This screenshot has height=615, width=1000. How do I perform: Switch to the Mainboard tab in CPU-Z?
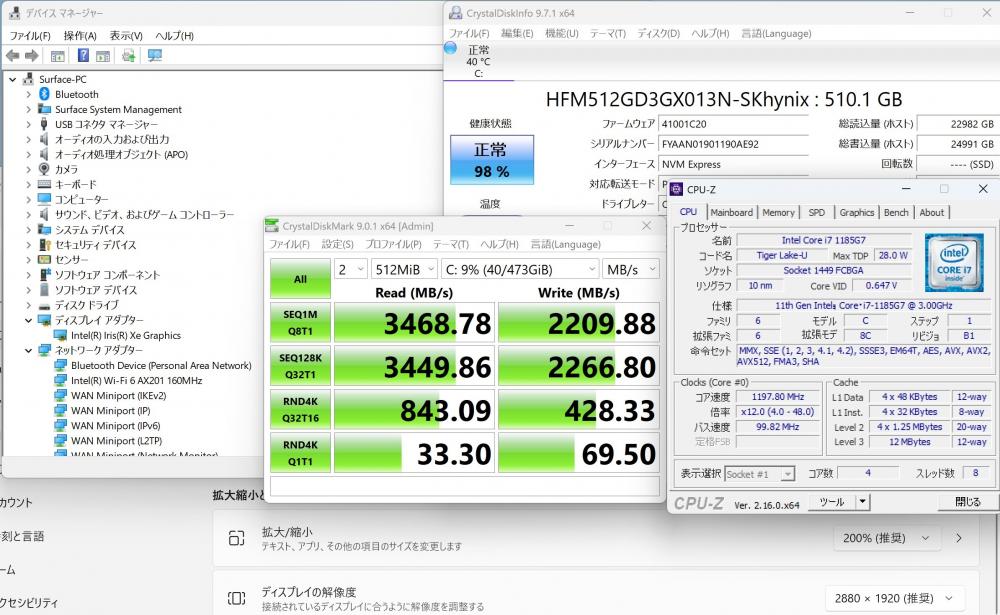(x=732, y=212)
